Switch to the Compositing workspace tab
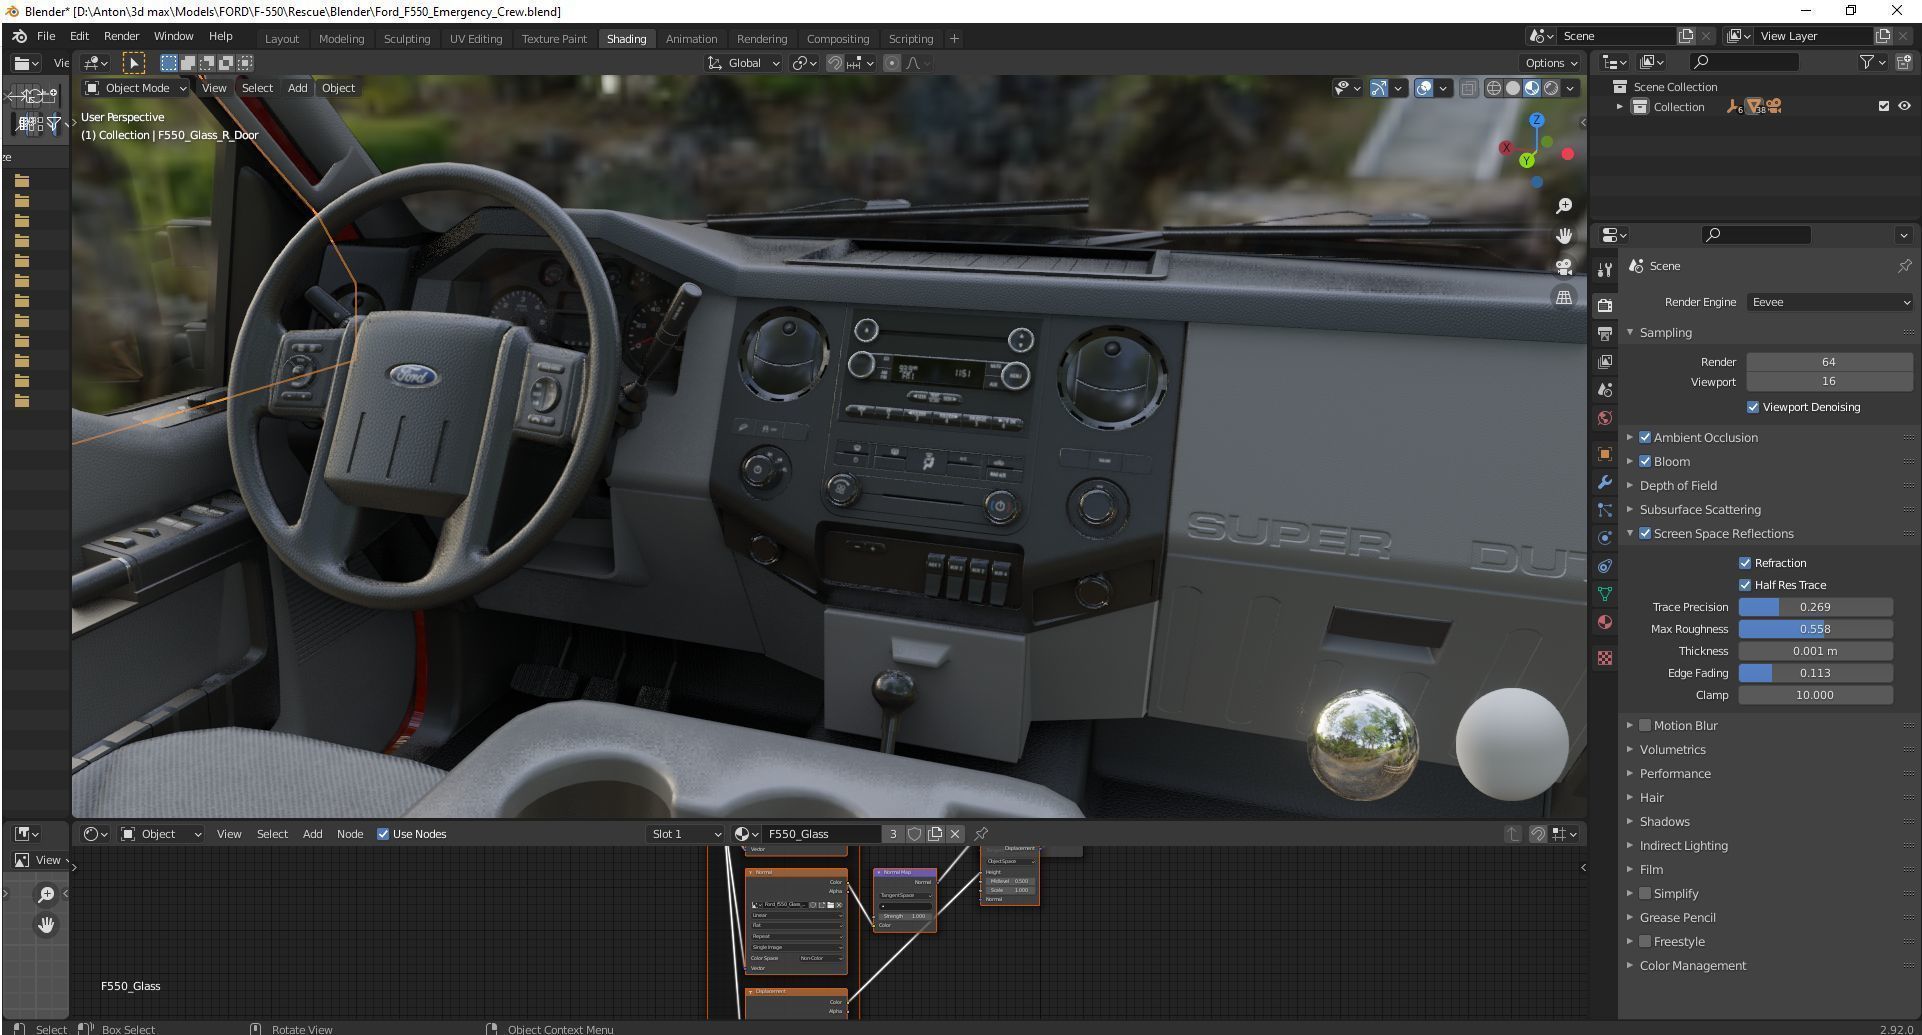Viewport: 1922px width, 1035px height. point(838,39)
